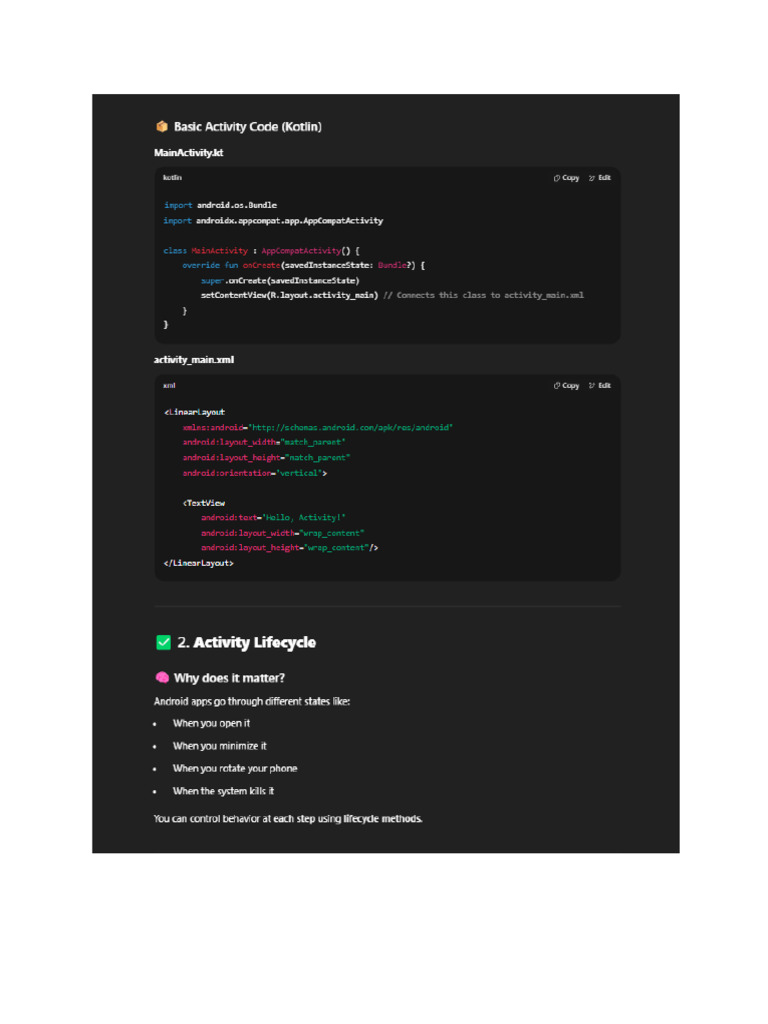Click the bold lifecycle methods text
Screen dimensions: 768x1024
tap(383, 819)
